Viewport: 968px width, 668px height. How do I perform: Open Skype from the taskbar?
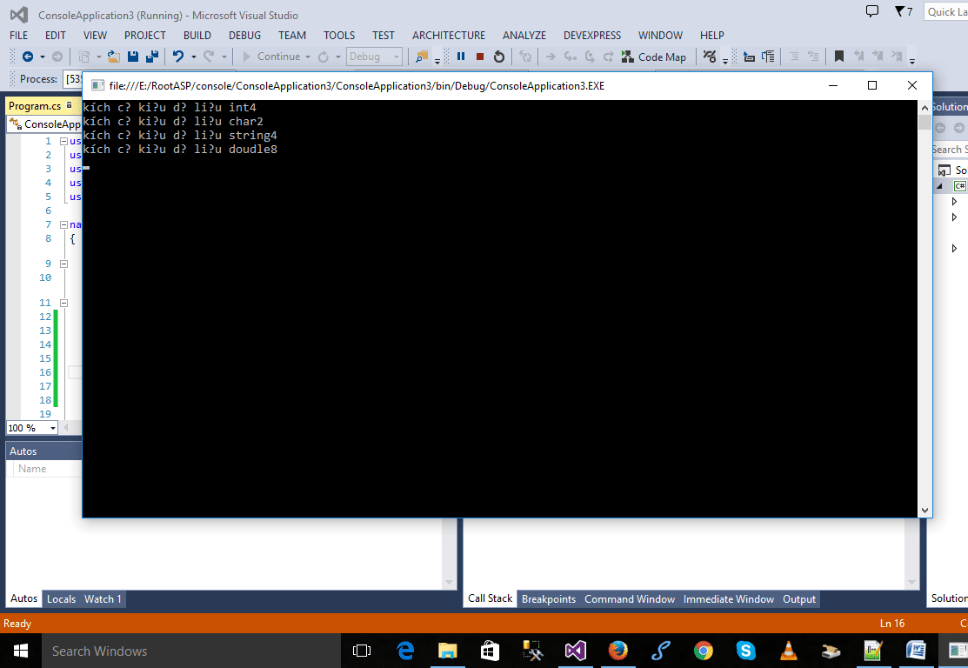tap(746, 651)
